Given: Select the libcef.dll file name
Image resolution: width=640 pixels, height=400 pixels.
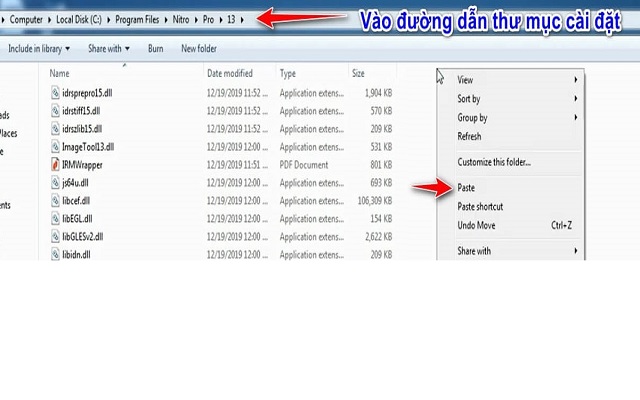Looking at the screenshot, I should tap(76, 200).
